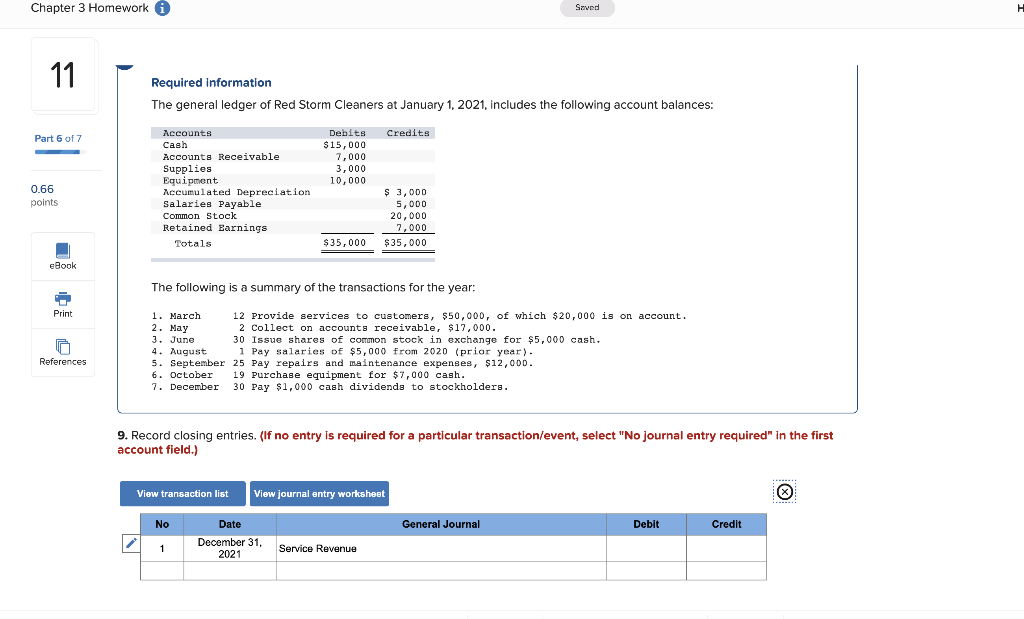Click the Part 6 of 7 link
Viewport: 1024px width, 619px height.
coord(56,138)
